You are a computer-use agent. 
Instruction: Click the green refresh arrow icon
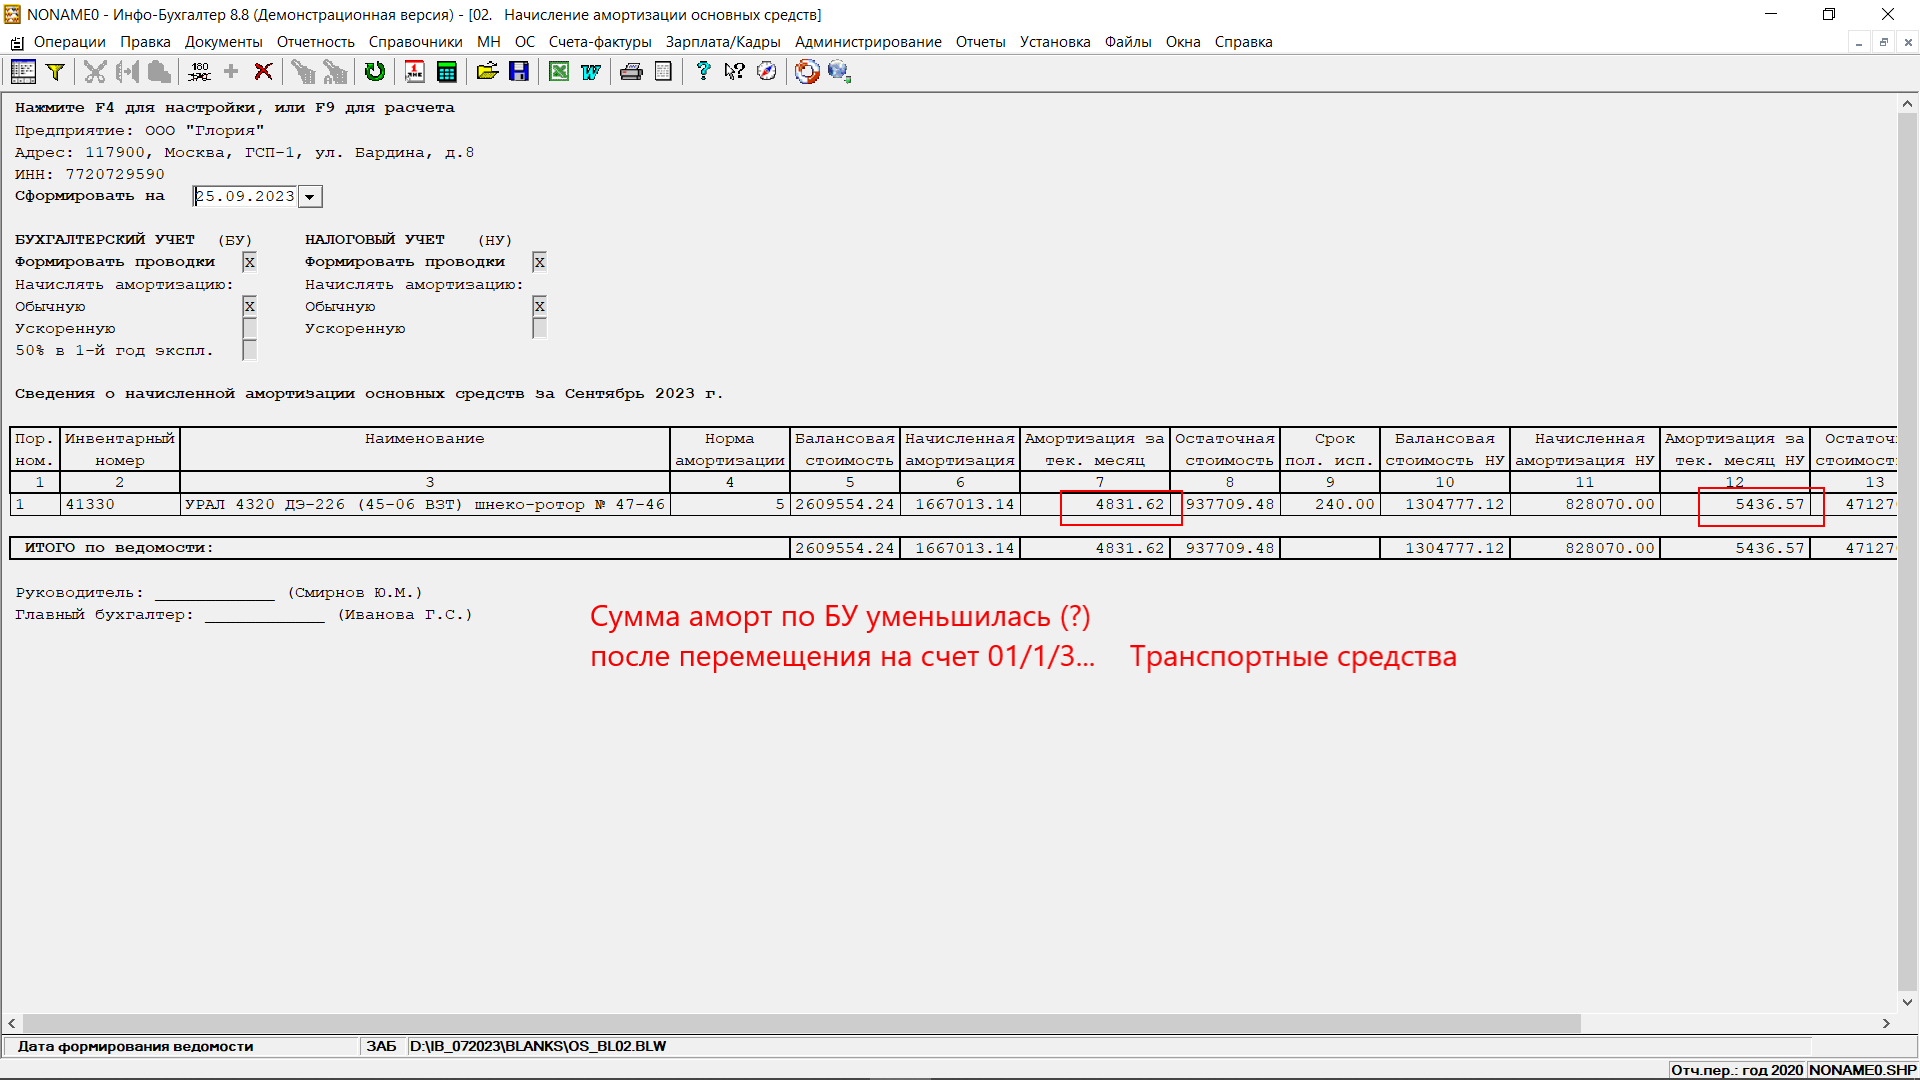[x=375, y=71]
